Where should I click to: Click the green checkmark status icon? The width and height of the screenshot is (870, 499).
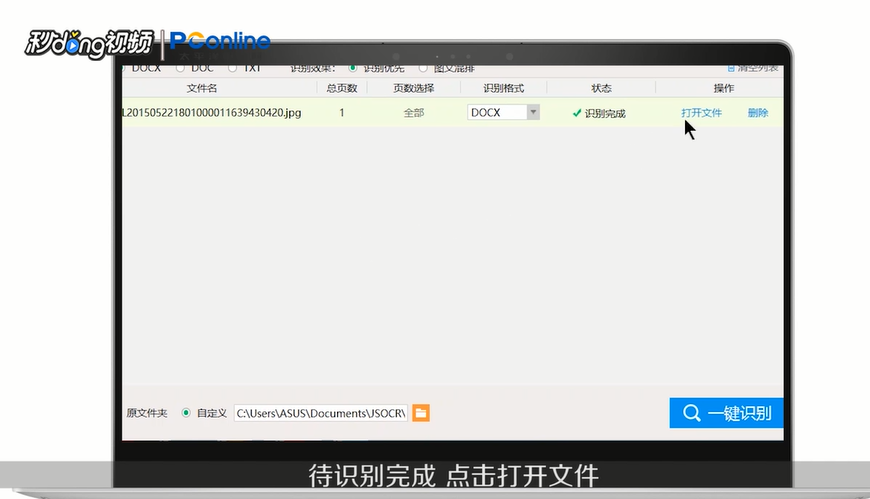pyautogui.click(x=577, y=113)
